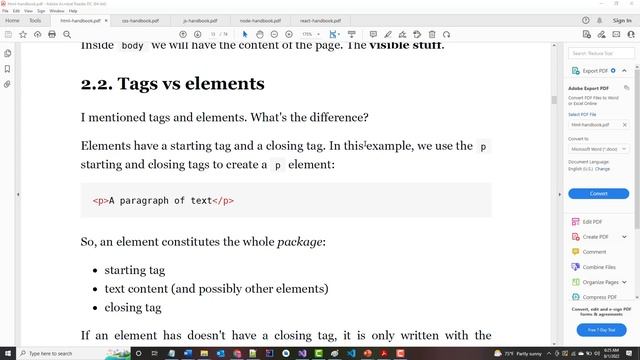Switch to the js-handbook.pdf tab
The width and height of the screenshot is (640, 360).
(x=200, y=21)
